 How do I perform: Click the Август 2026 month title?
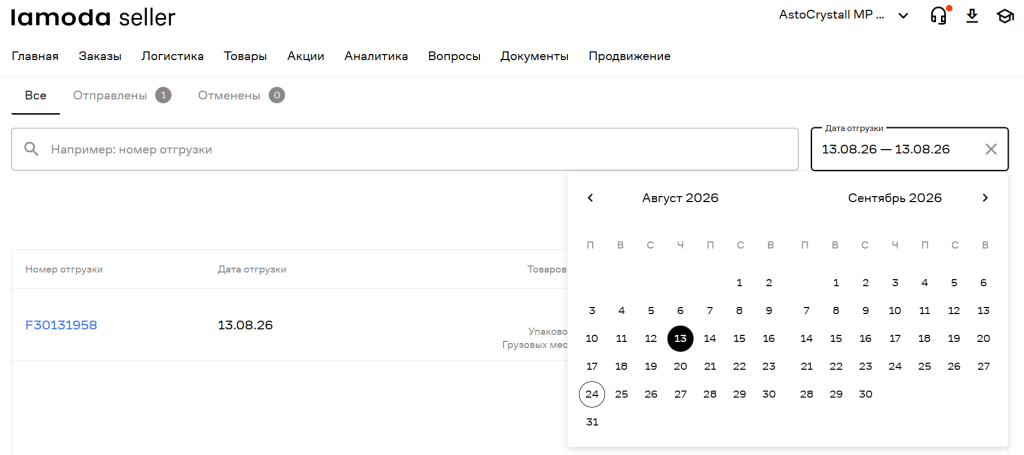680,198
